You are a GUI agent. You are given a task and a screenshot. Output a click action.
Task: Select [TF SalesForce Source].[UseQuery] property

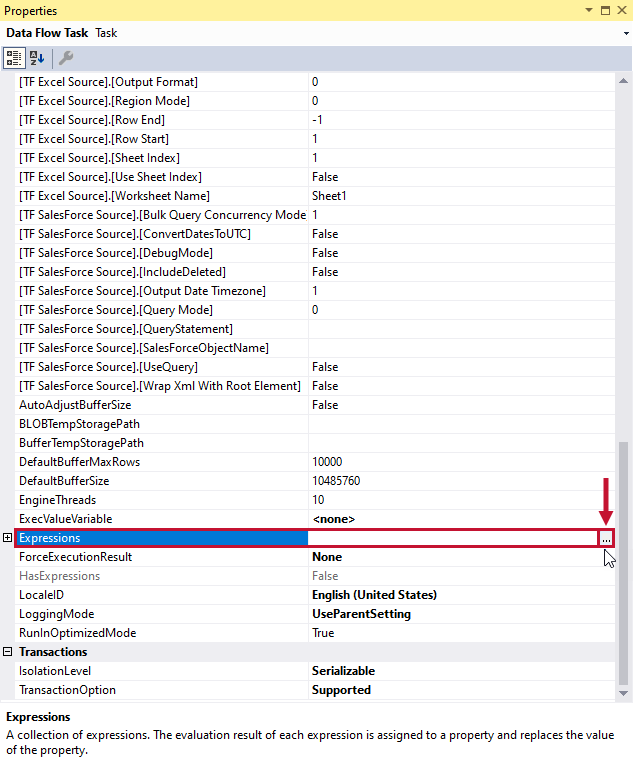click(108, 367)
